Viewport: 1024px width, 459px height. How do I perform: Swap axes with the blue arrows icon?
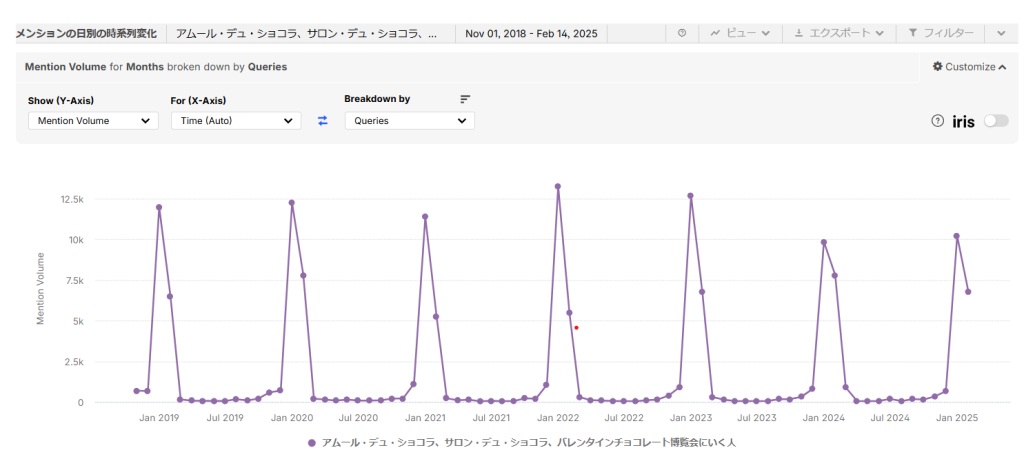tap(323, 121)
